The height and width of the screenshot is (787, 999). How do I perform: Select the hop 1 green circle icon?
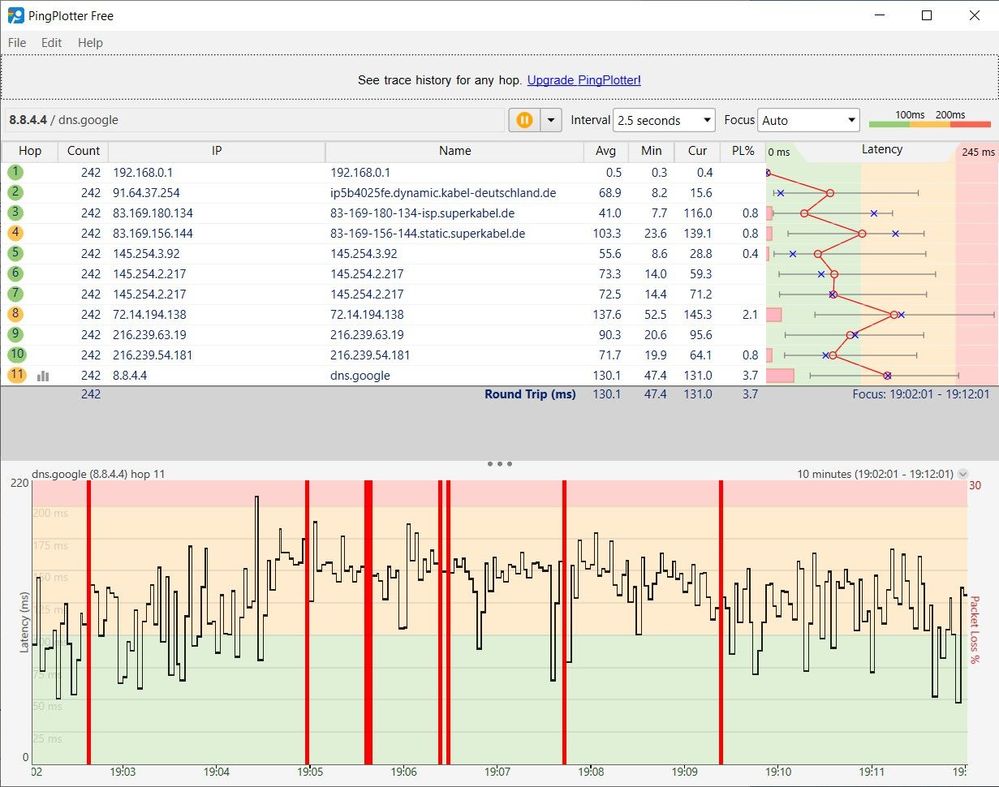click(15, 172)
